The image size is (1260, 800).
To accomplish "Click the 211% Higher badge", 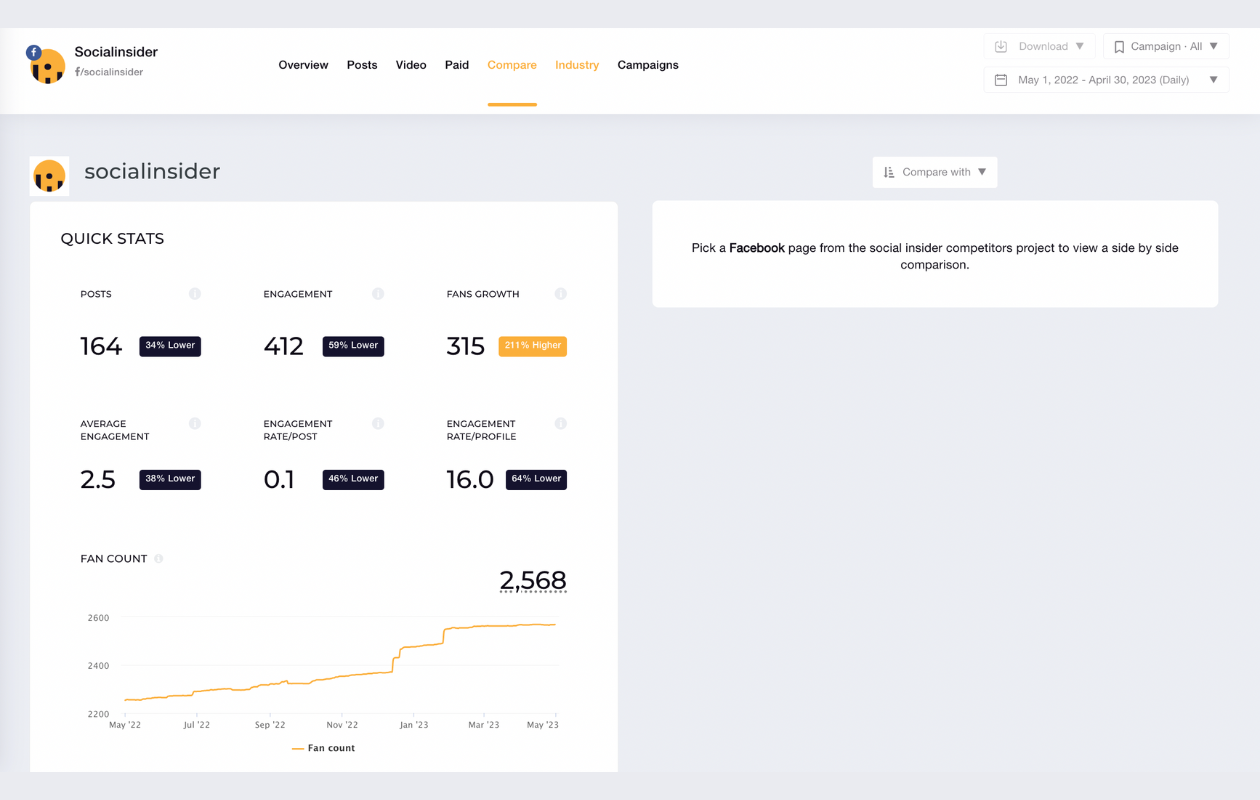I will click(x=532, y=346).
